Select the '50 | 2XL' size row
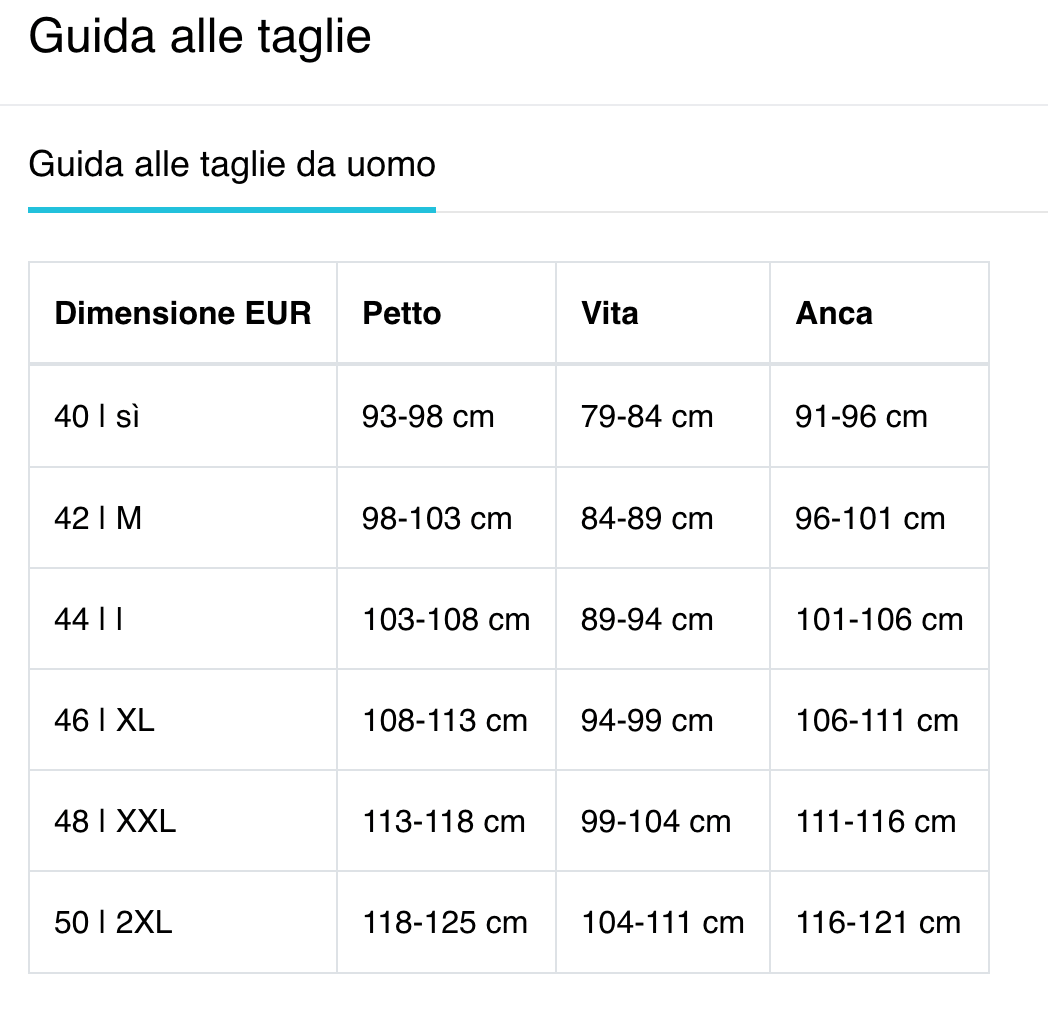 click(x=113, y=922)
